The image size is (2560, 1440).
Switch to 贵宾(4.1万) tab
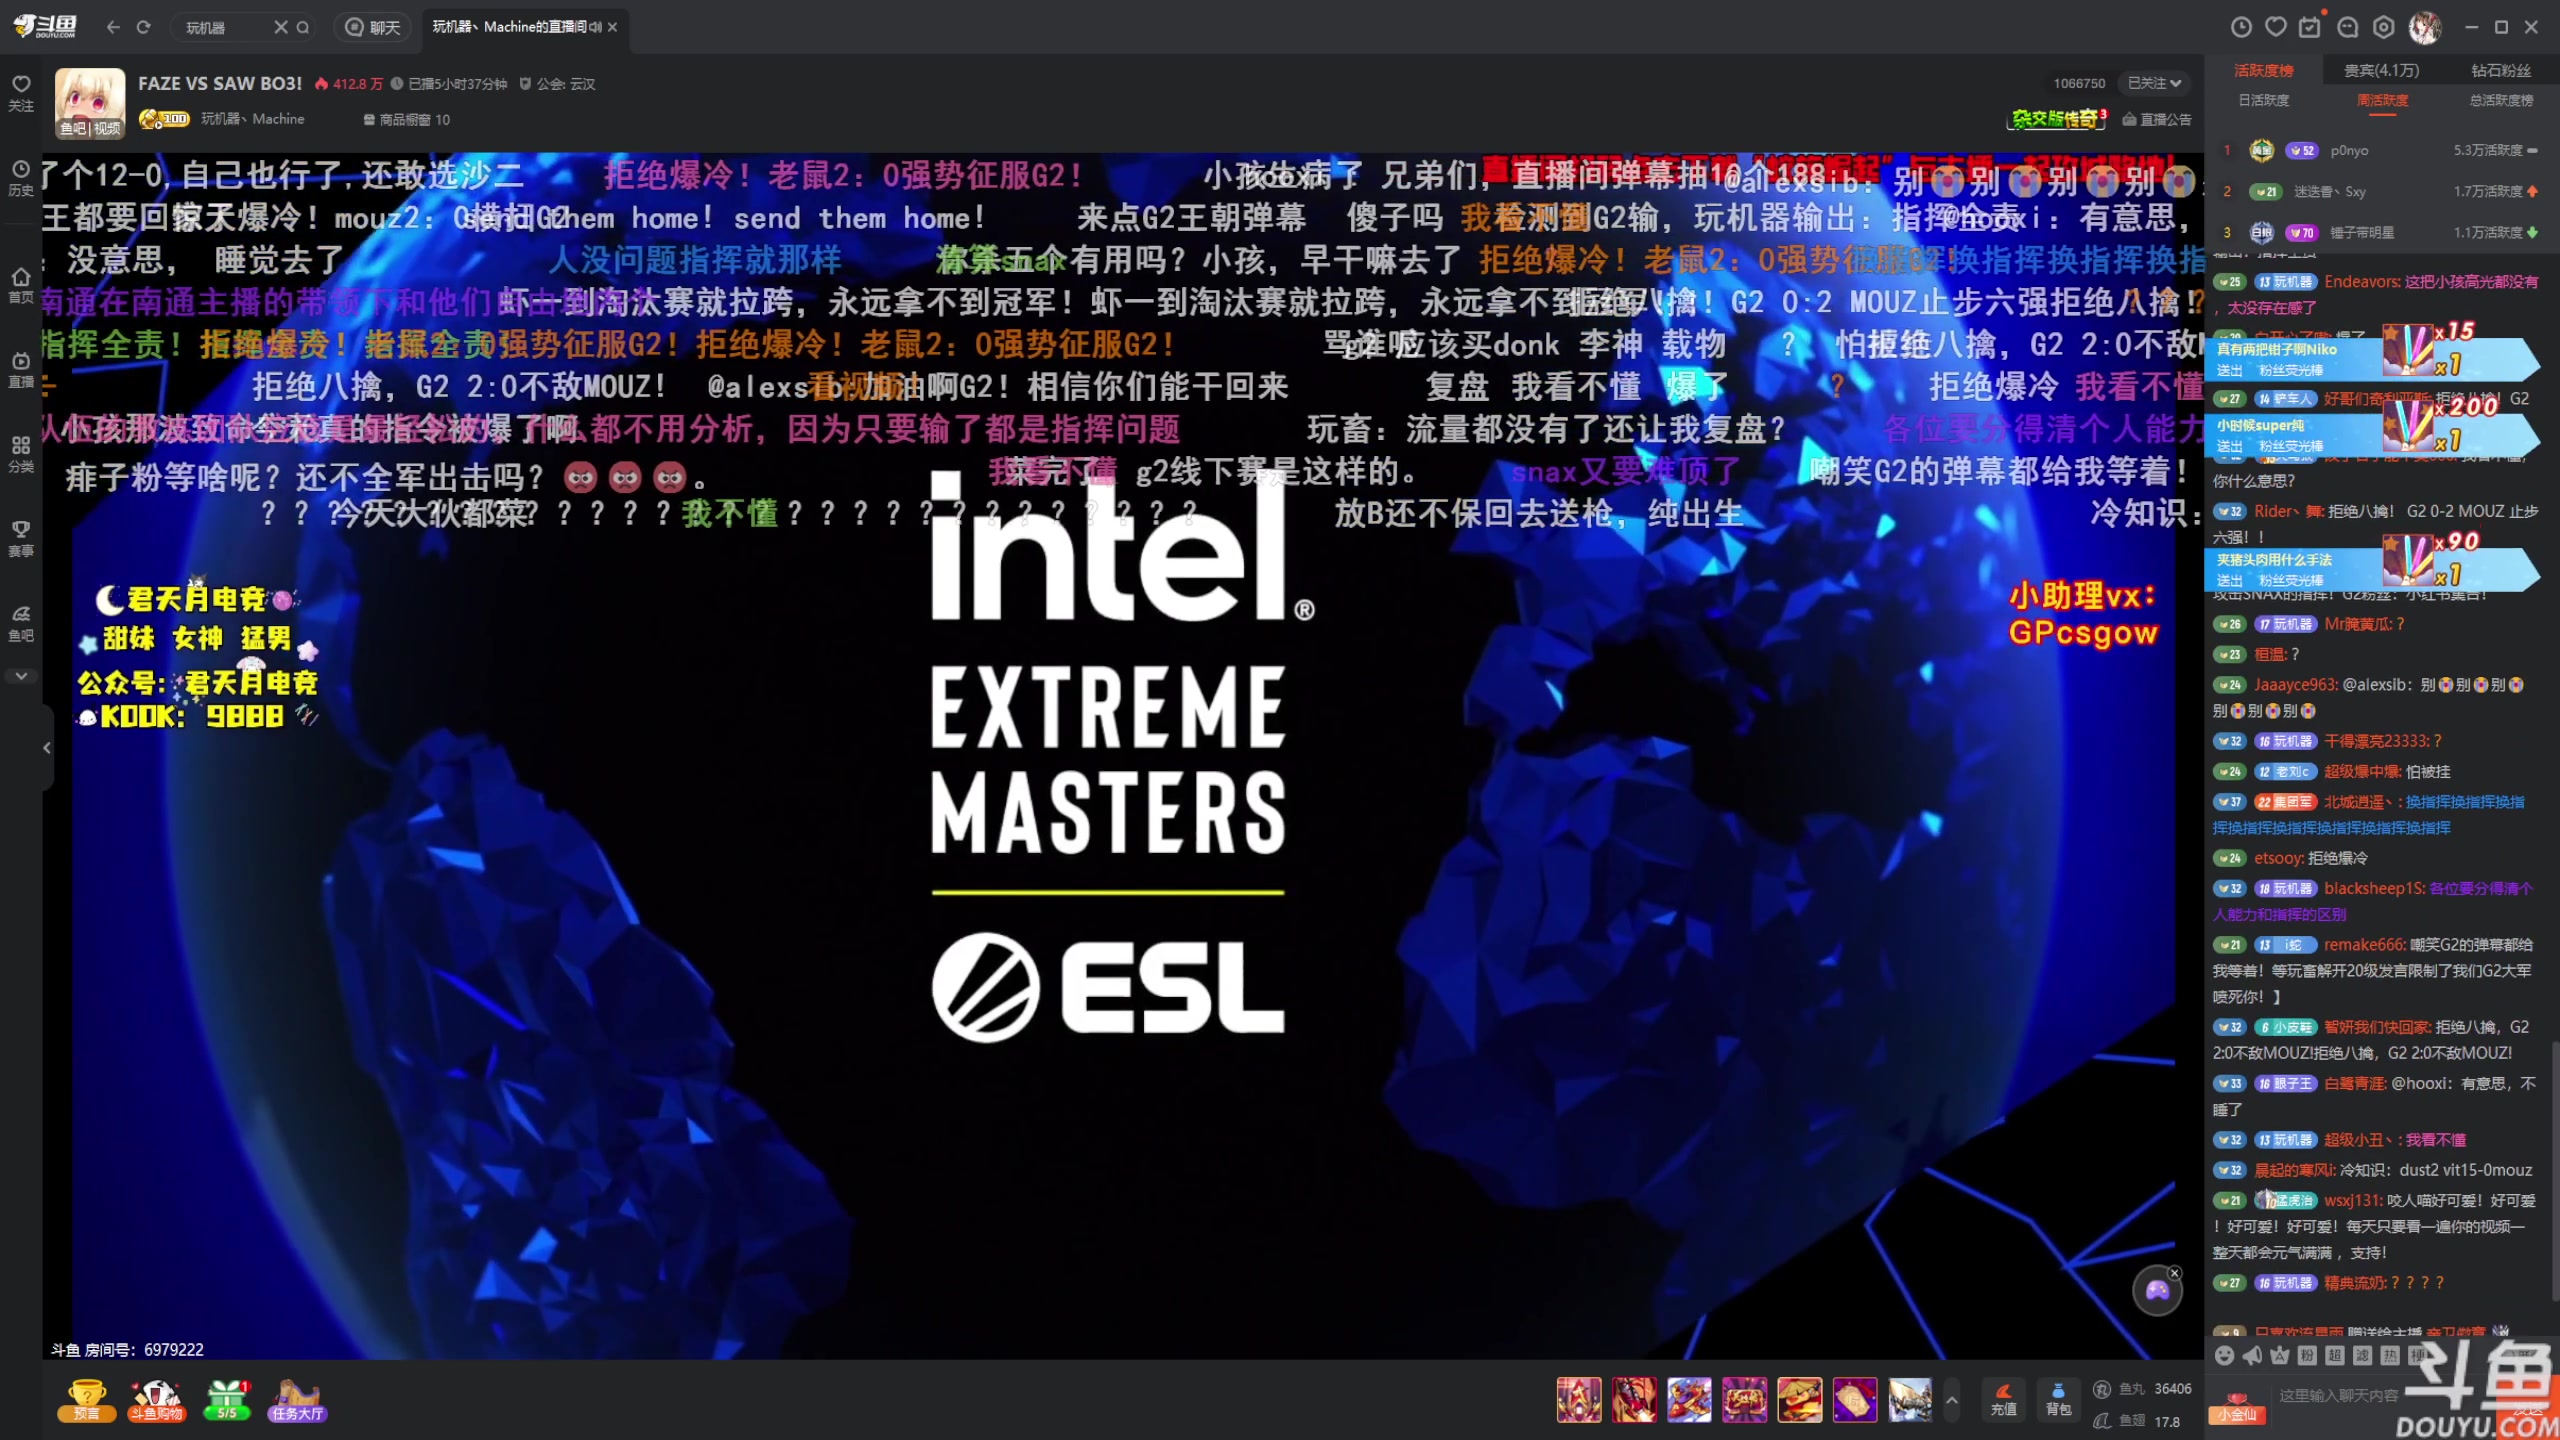(x=2382, y=70)
